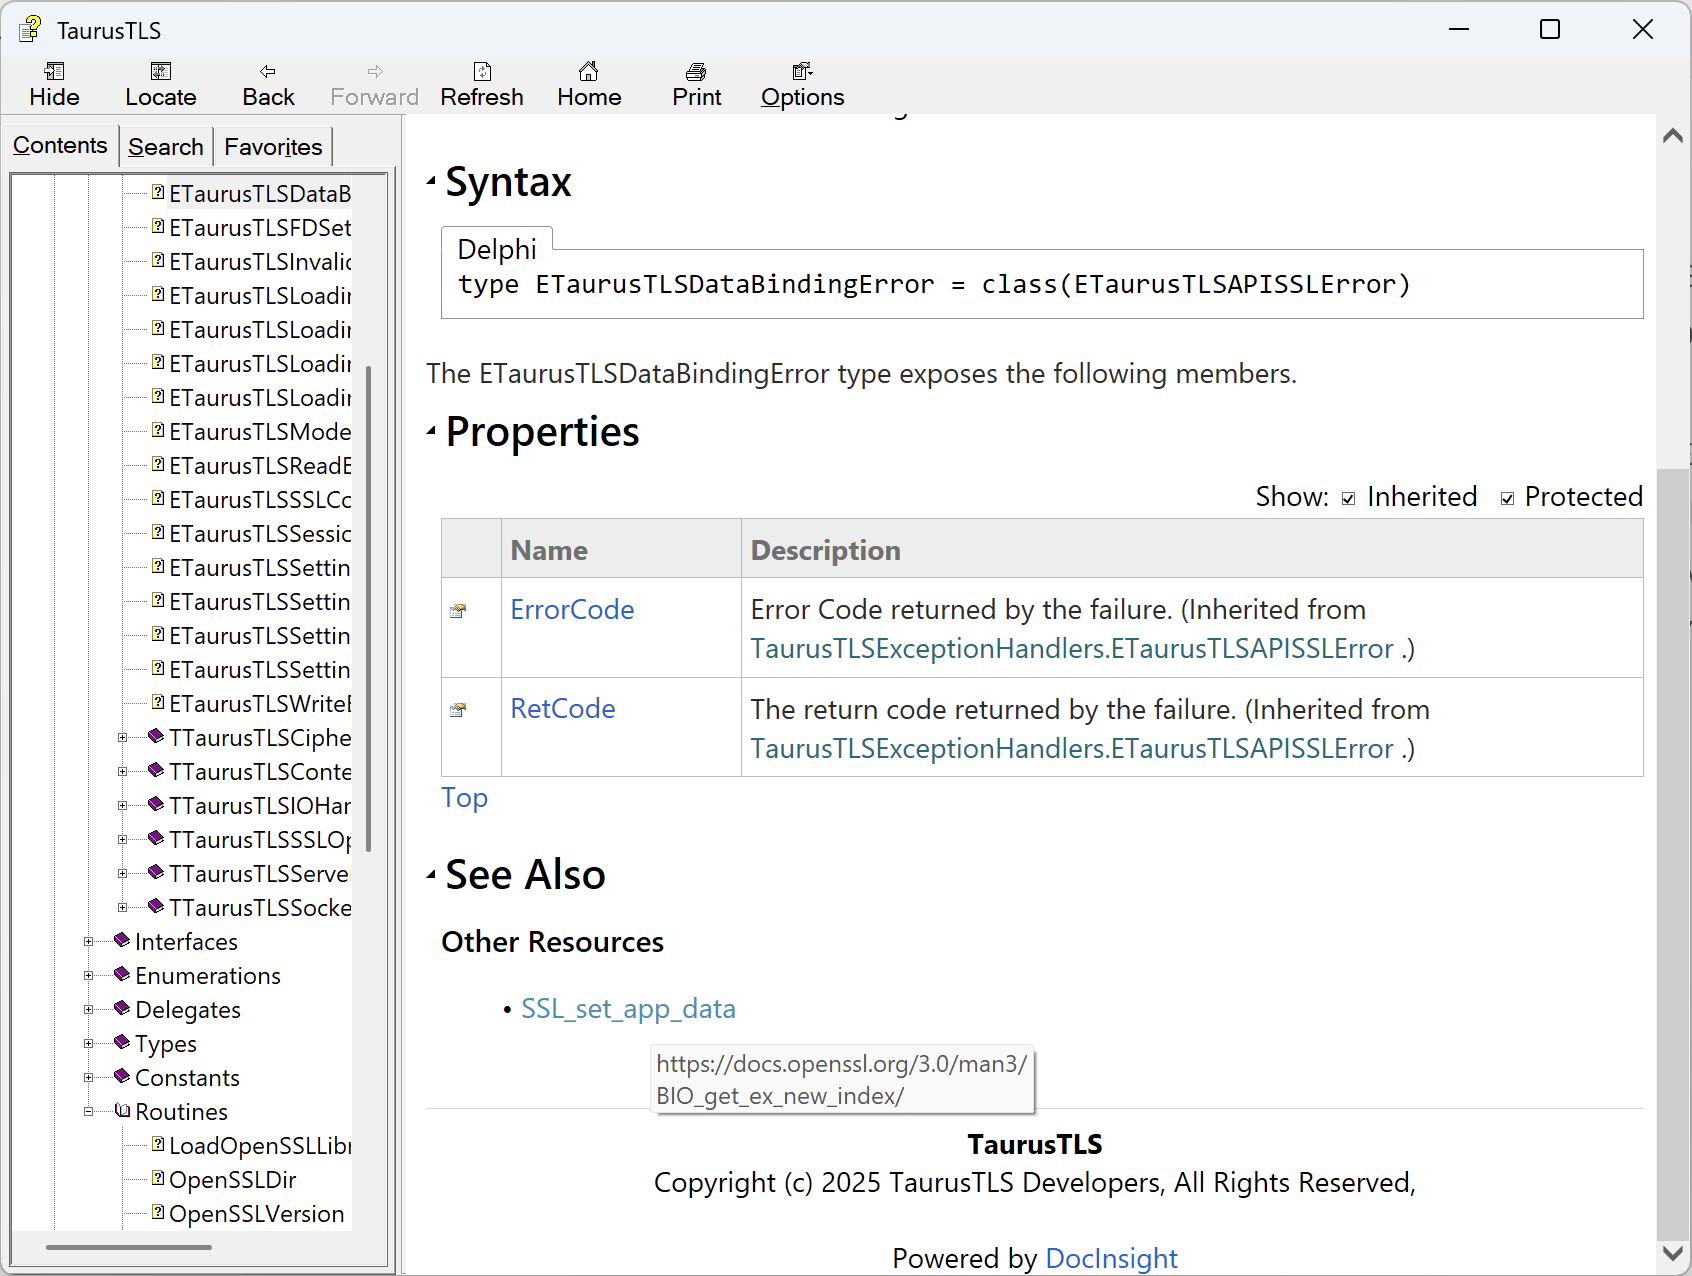Click the book icon next to TTaurusTLSCiphe
1692x1276 pixels.
(156, 736)
